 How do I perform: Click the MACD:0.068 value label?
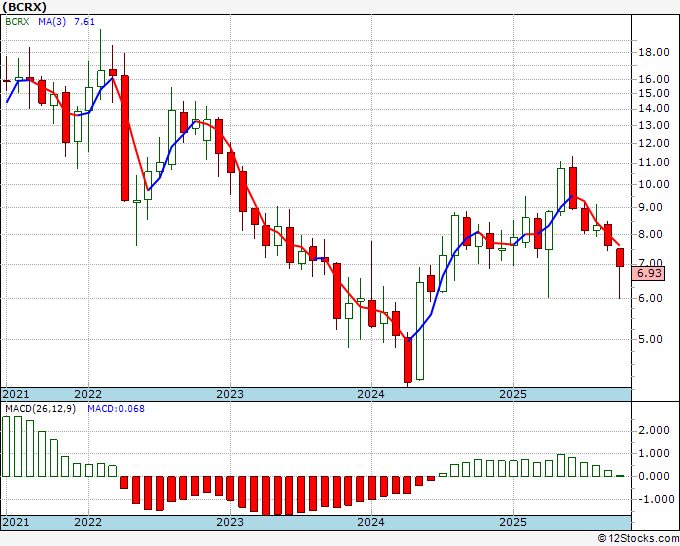116,409
